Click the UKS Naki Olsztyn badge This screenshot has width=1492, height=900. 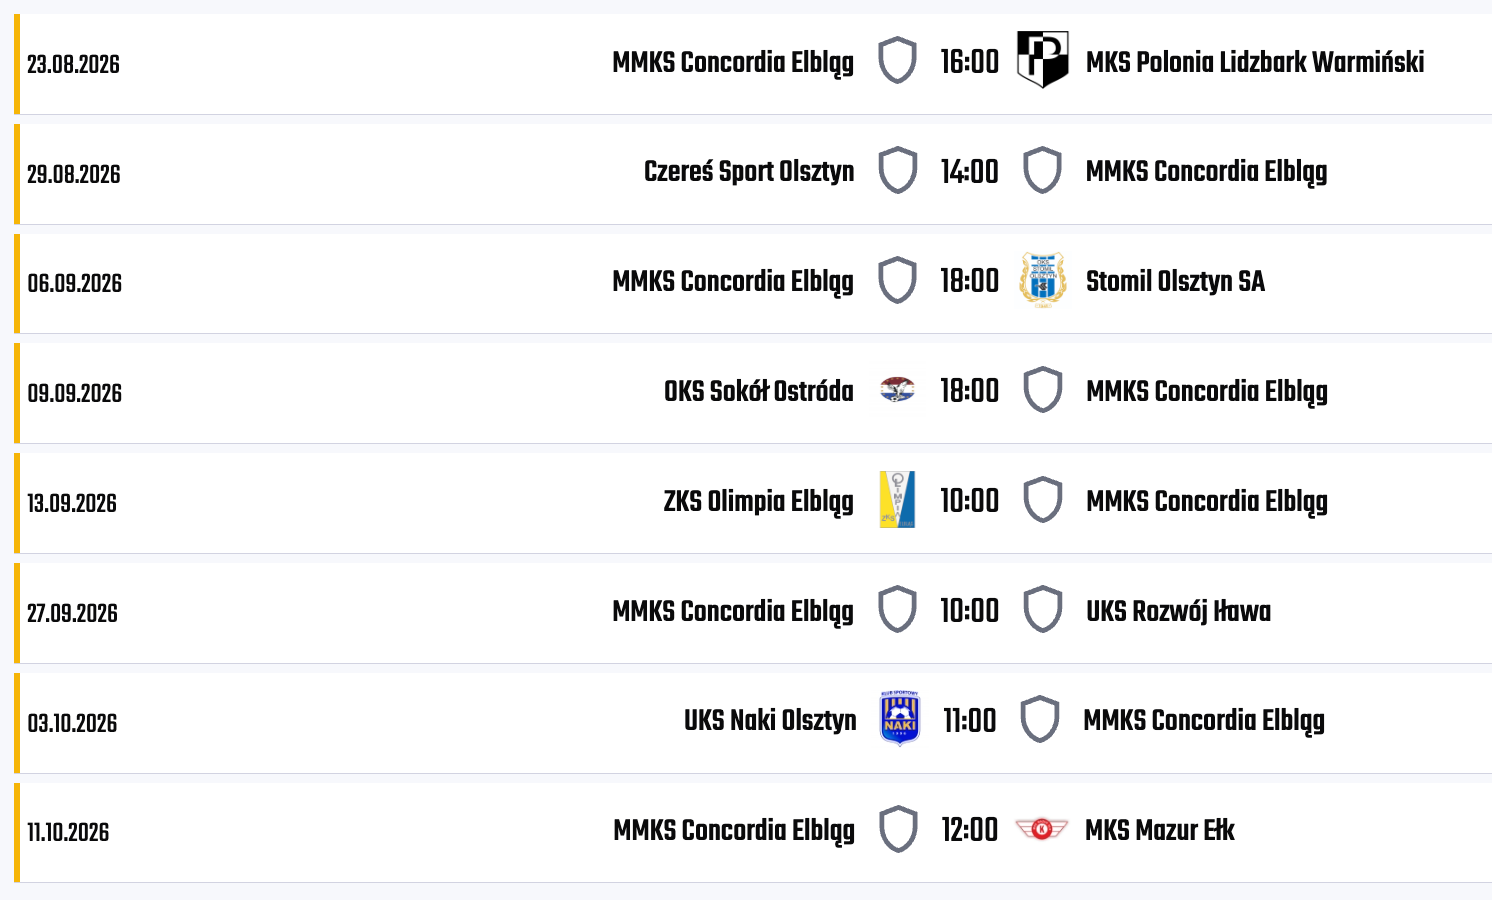(x=899, y=719)
